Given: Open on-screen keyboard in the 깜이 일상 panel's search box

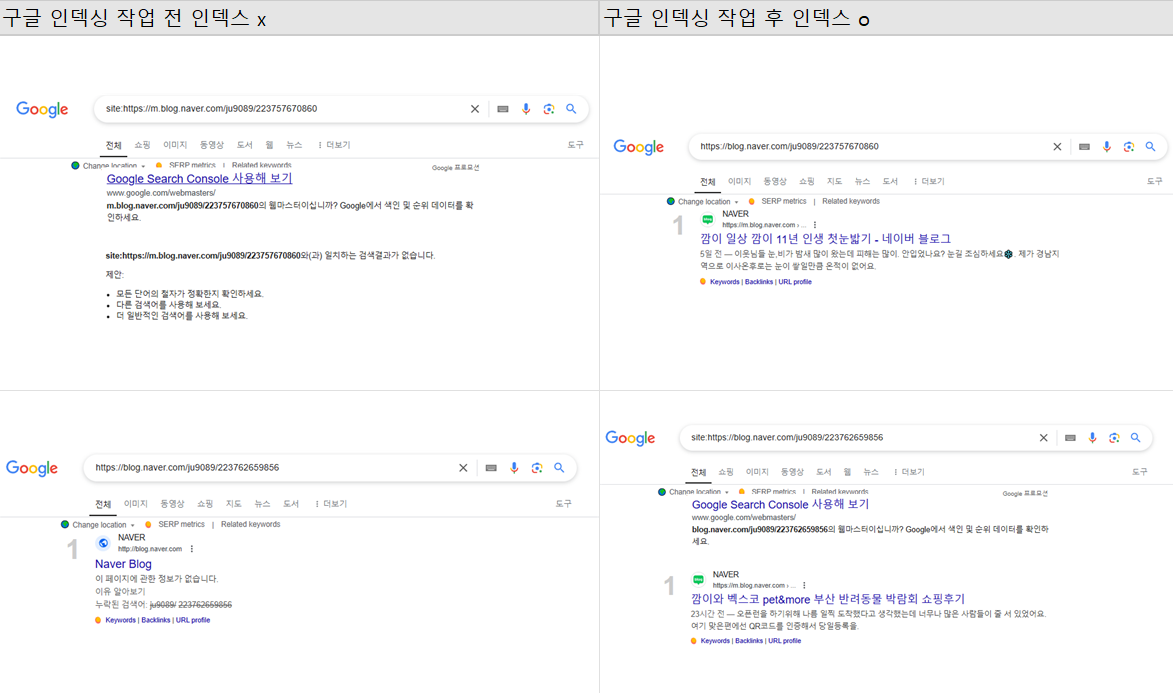Looking at the screenshot, I should 1084,147.
